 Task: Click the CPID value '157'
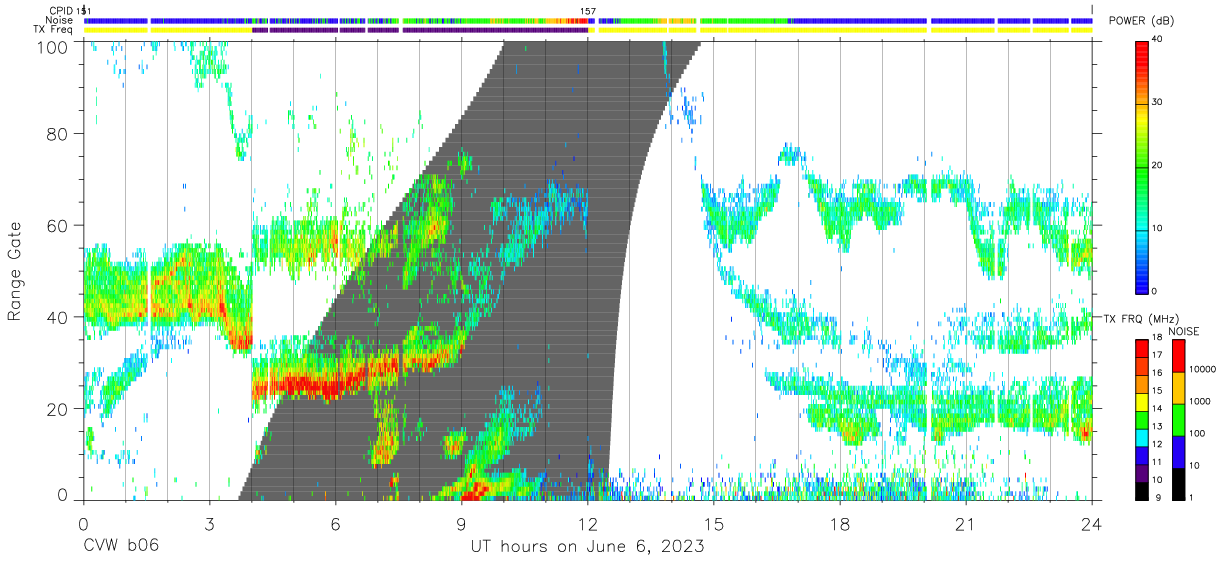click(x=588, y=11)
